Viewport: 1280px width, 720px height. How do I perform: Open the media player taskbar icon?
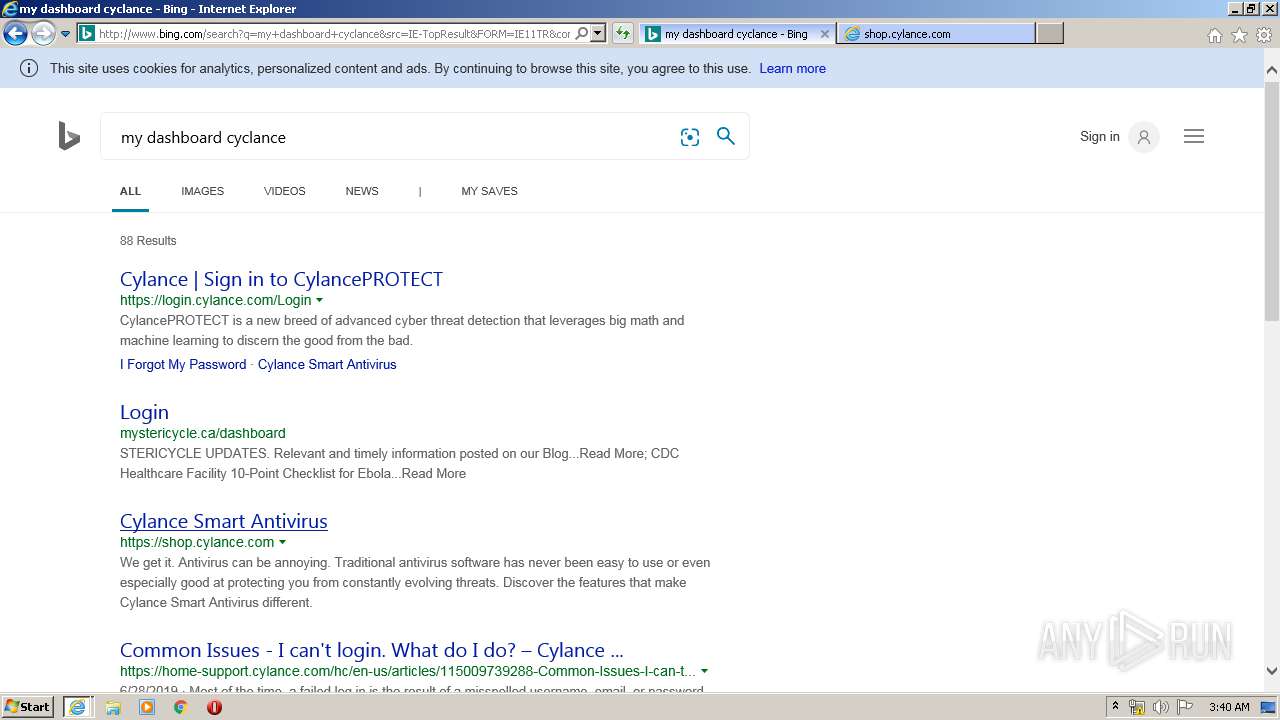[x=147, y=707]
